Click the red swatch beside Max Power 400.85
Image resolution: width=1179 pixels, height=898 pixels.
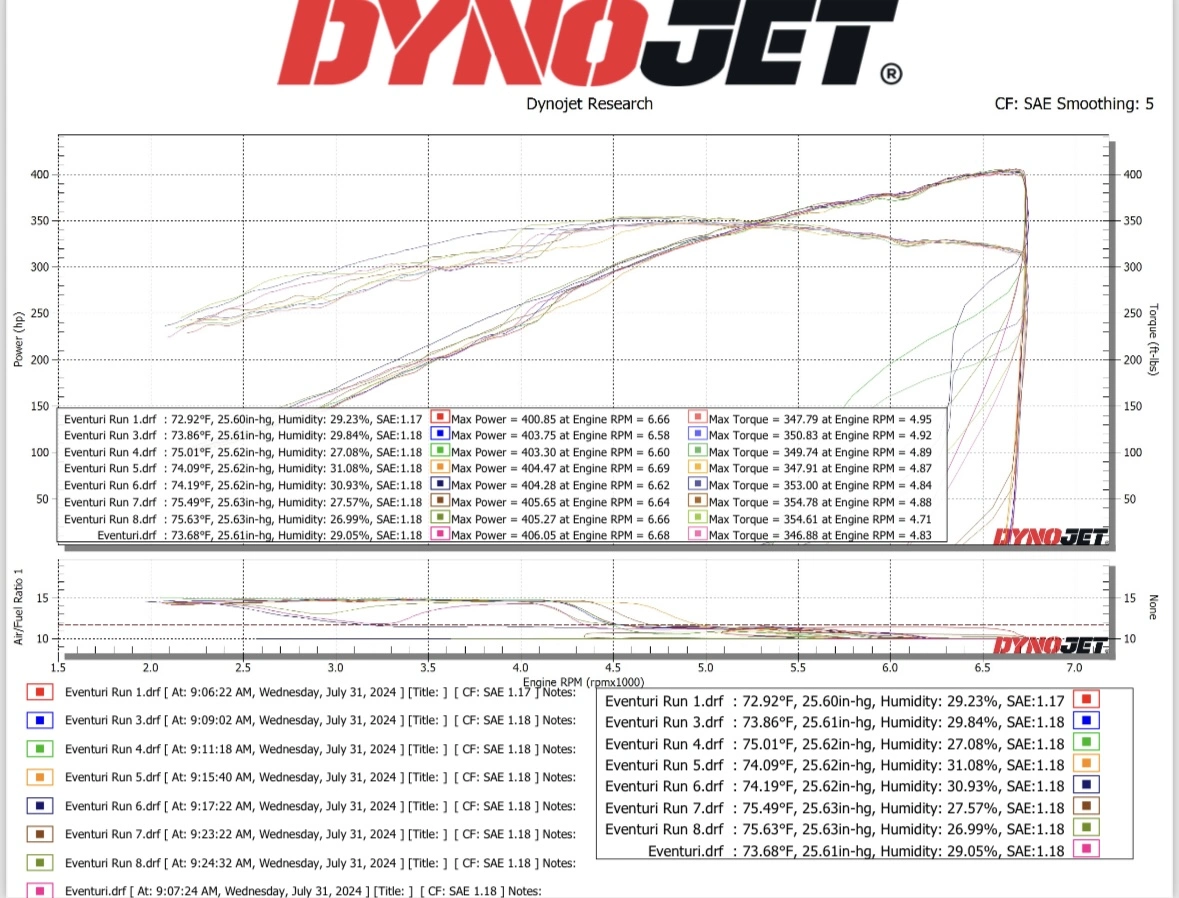(x=440, y=417)
